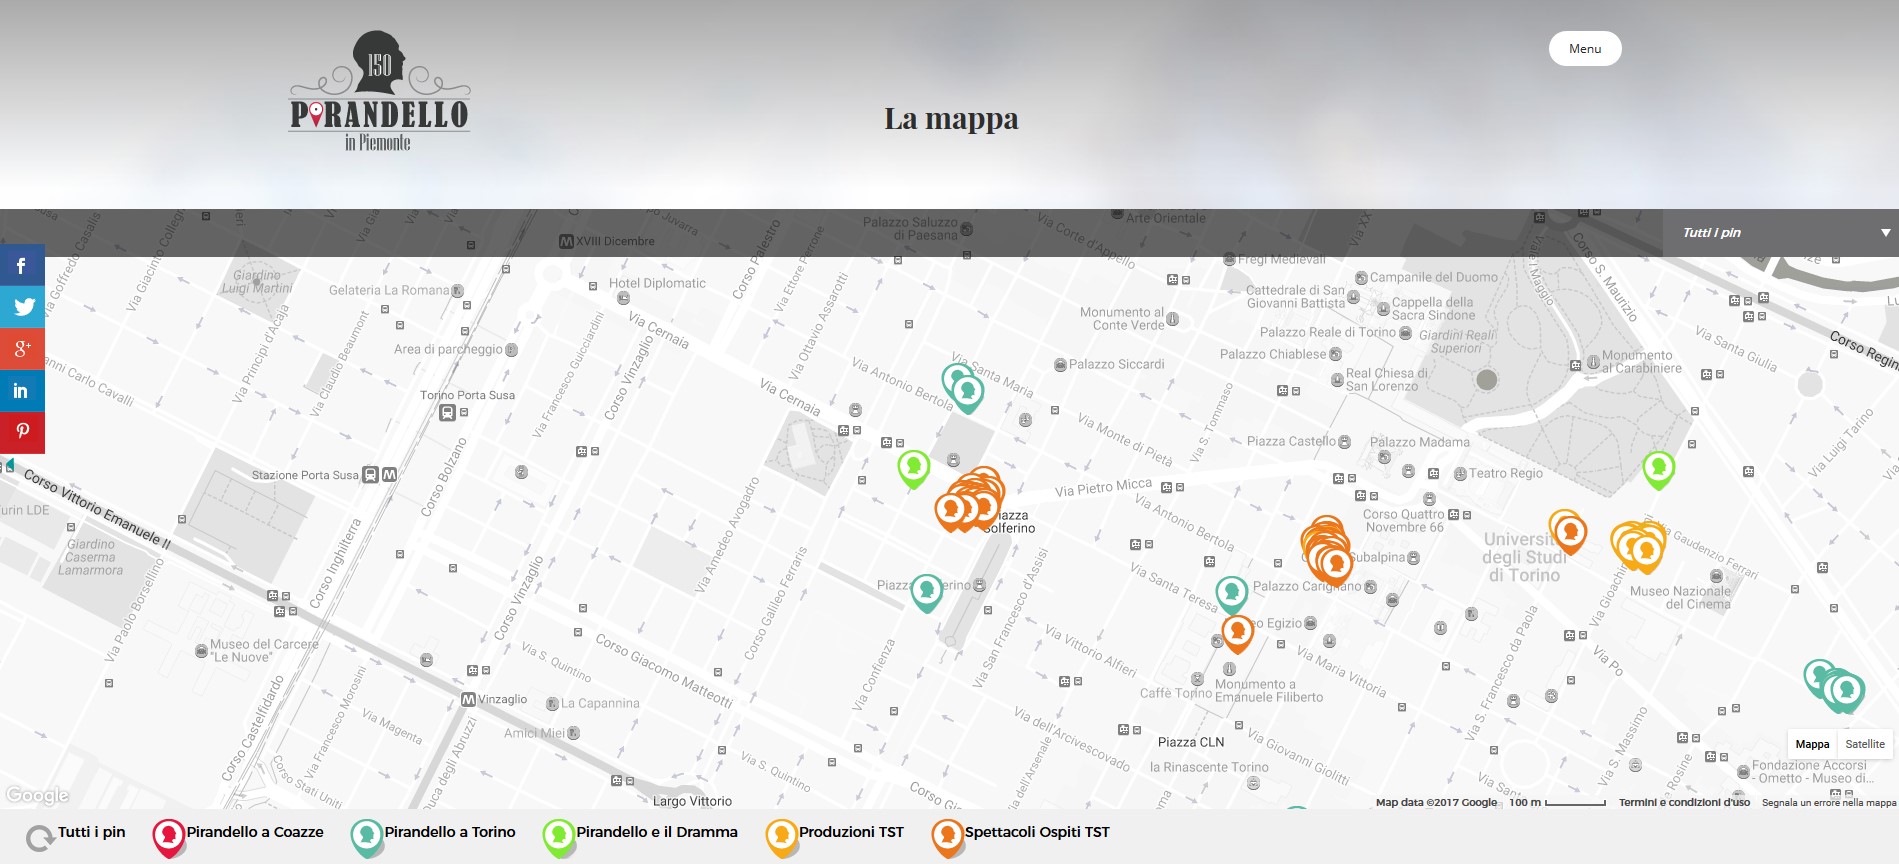The image size is (1899, 864).
Task: Click the Museo del Carcere Le Nuove label
Action: pos(264,651)
